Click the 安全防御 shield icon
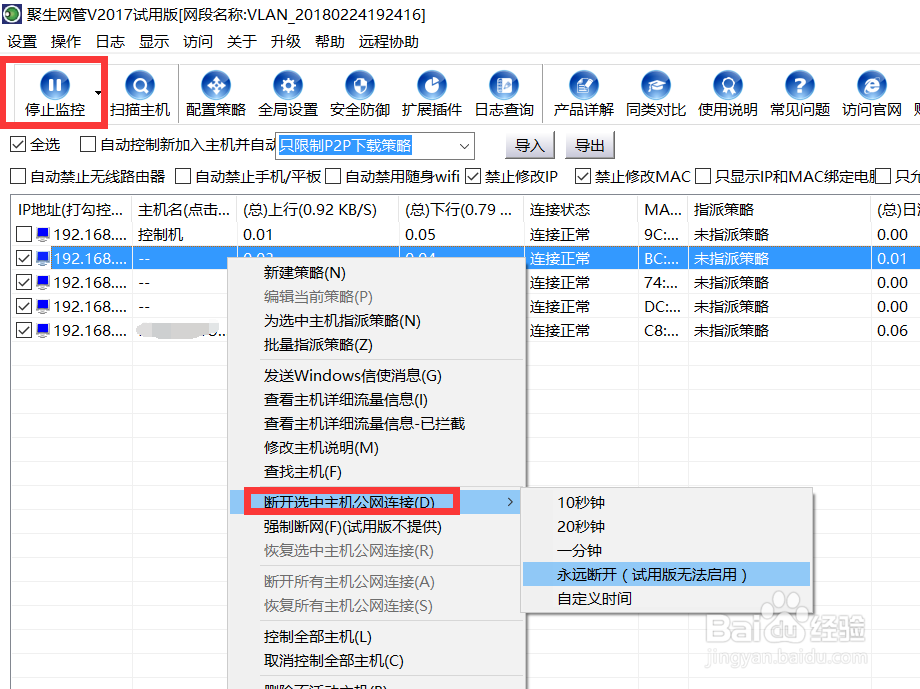This screenshot has height=689, width=920. pos(360,86)
